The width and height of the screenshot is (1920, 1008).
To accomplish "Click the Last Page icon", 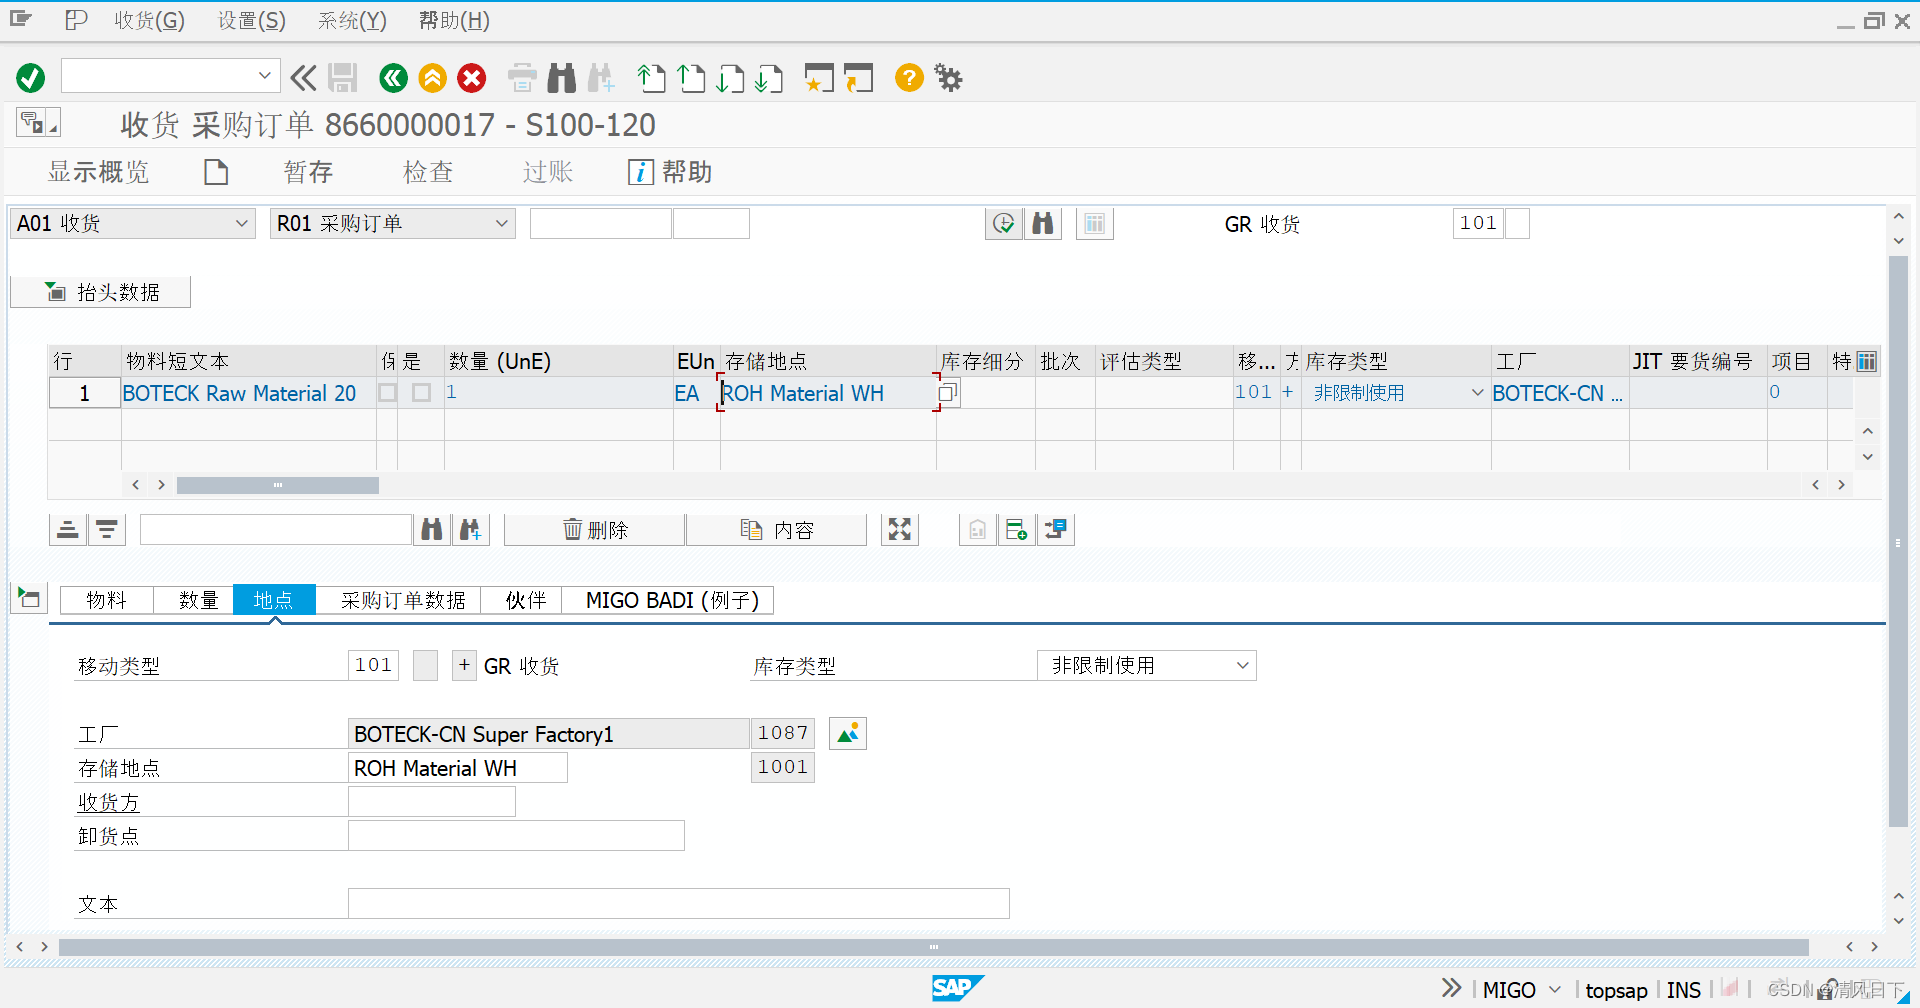I will (769, 78).
